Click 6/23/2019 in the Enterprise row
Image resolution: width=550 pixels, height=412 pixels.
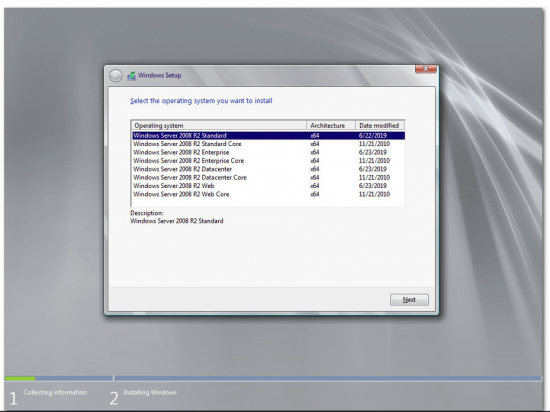[x=373, y=152]
